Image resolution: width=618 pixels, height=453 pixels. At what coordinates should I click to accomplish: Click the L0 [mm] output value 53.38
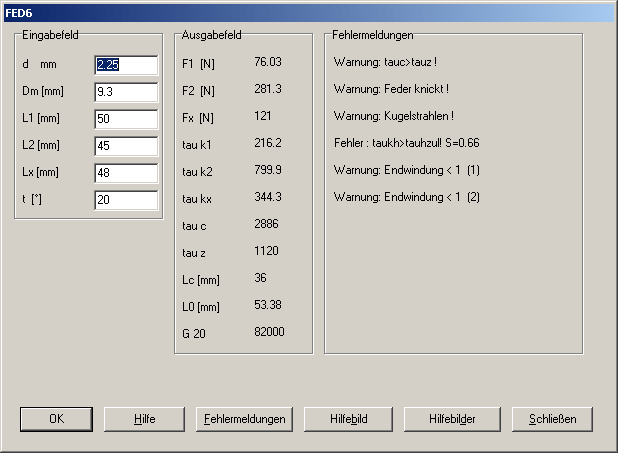[x=268, y=304]
